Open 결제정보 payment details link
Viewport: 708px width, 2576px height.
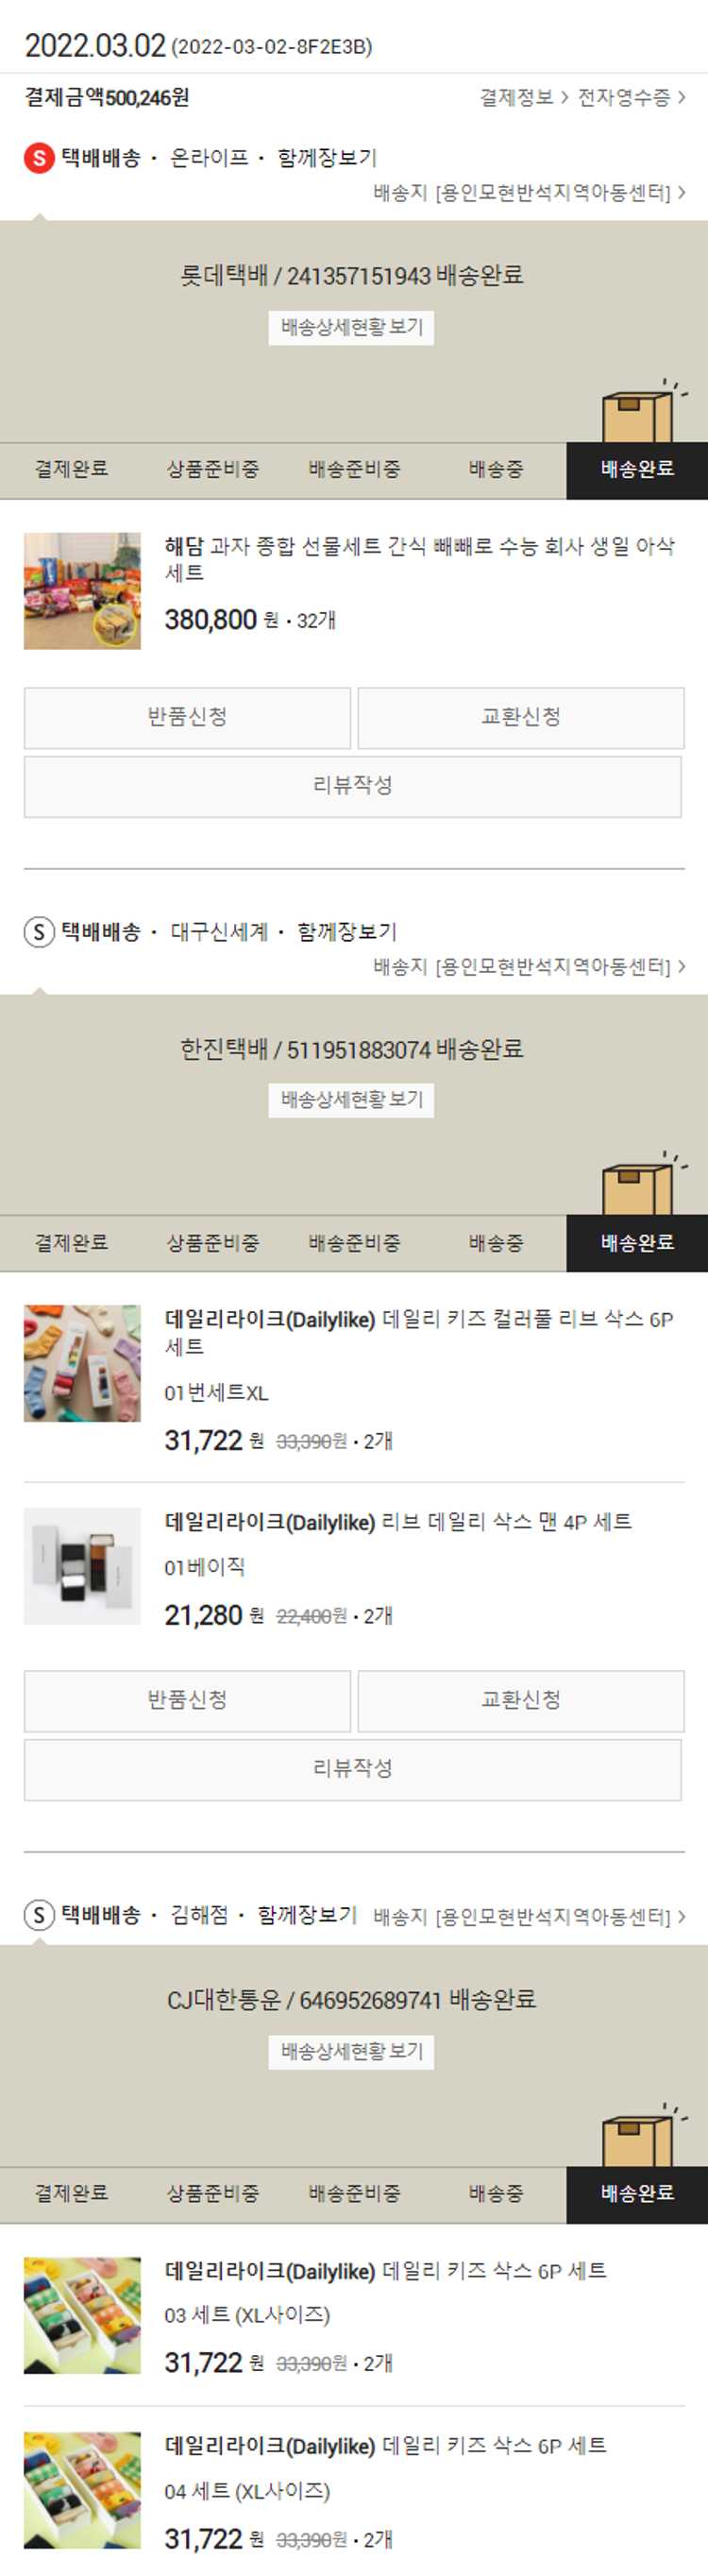(524, 97)
